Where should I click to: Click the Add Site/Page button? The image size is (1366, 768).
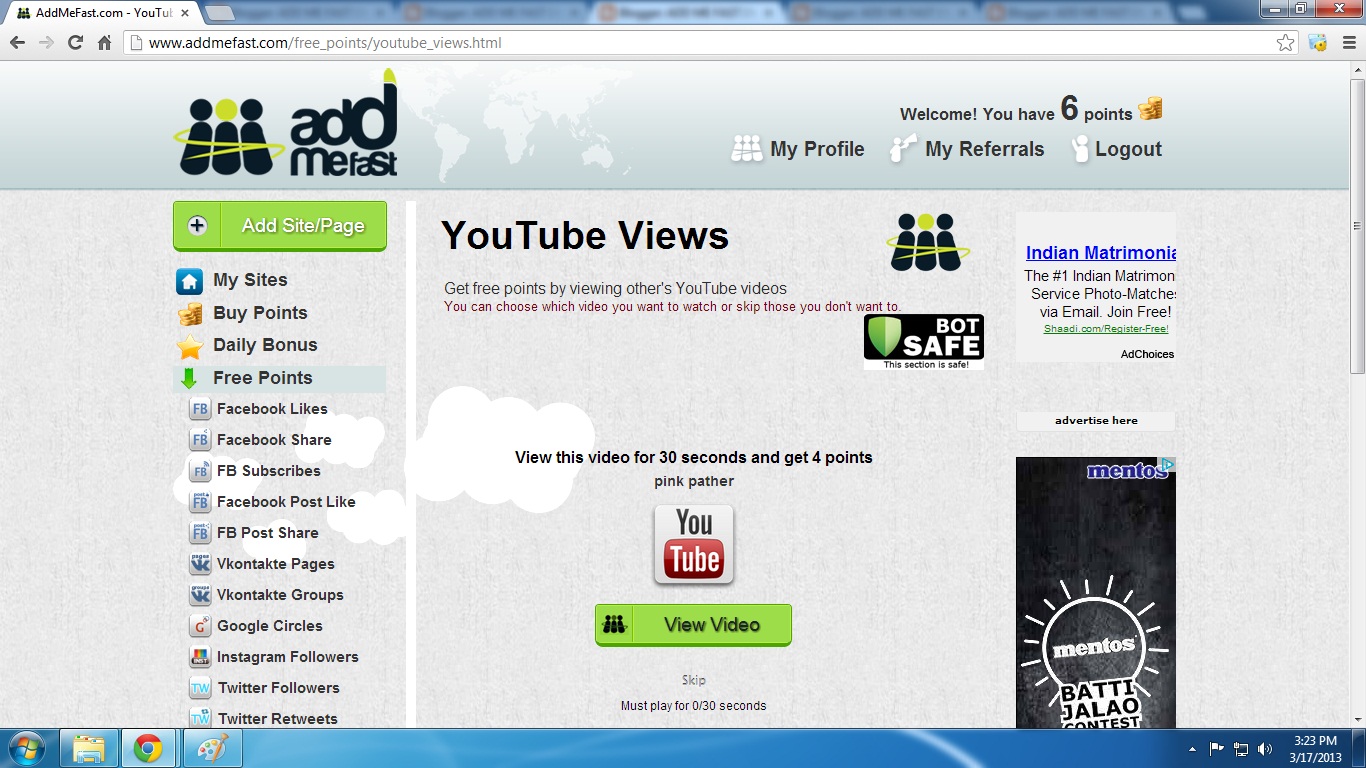(x=280, y=226)
